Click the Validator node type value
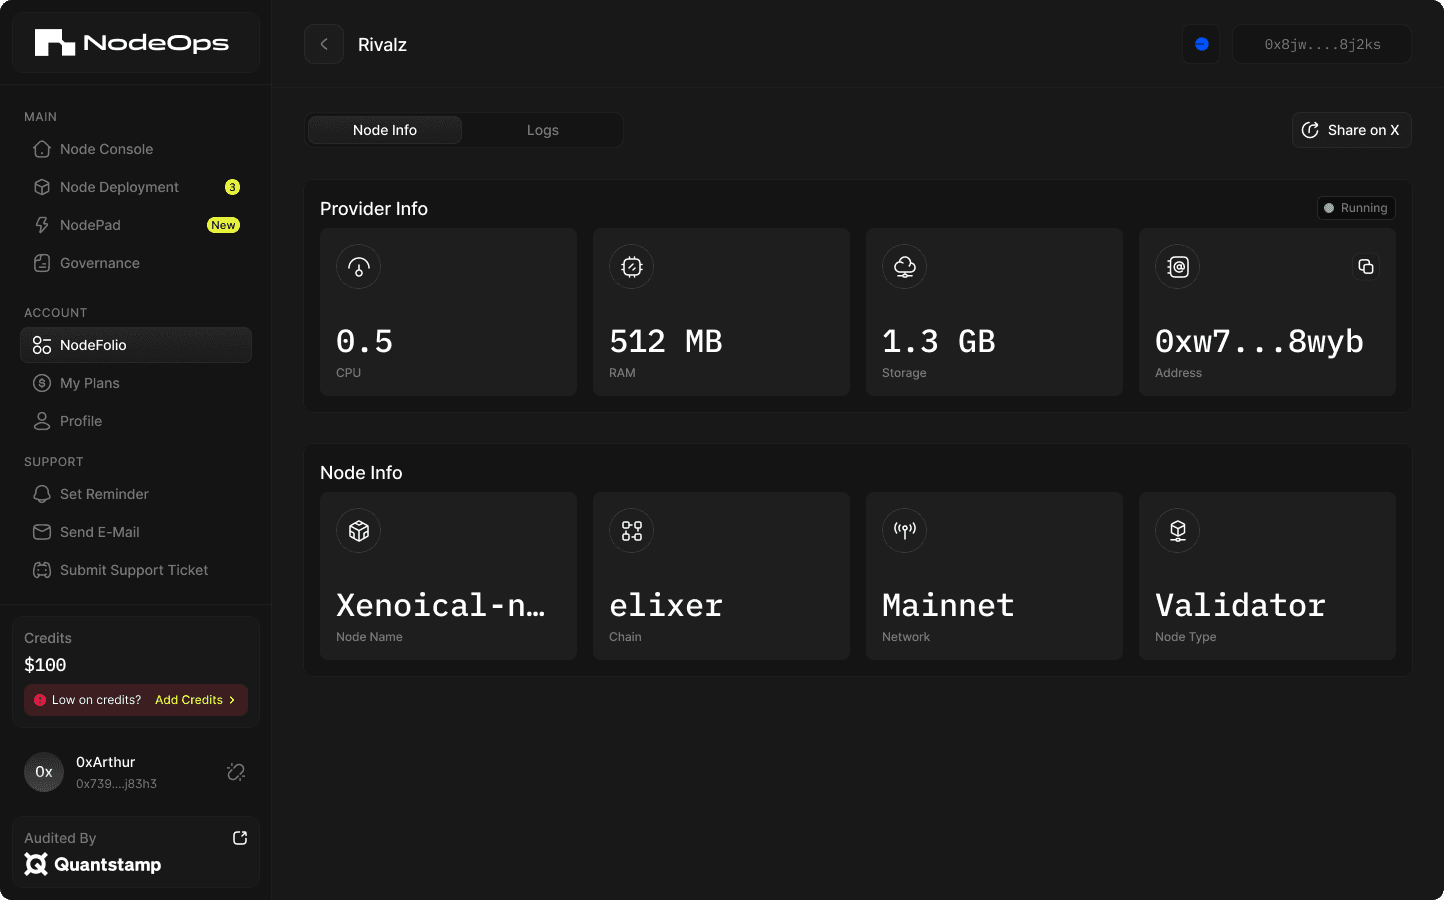1444x900 pixels. coord(1240,605)
